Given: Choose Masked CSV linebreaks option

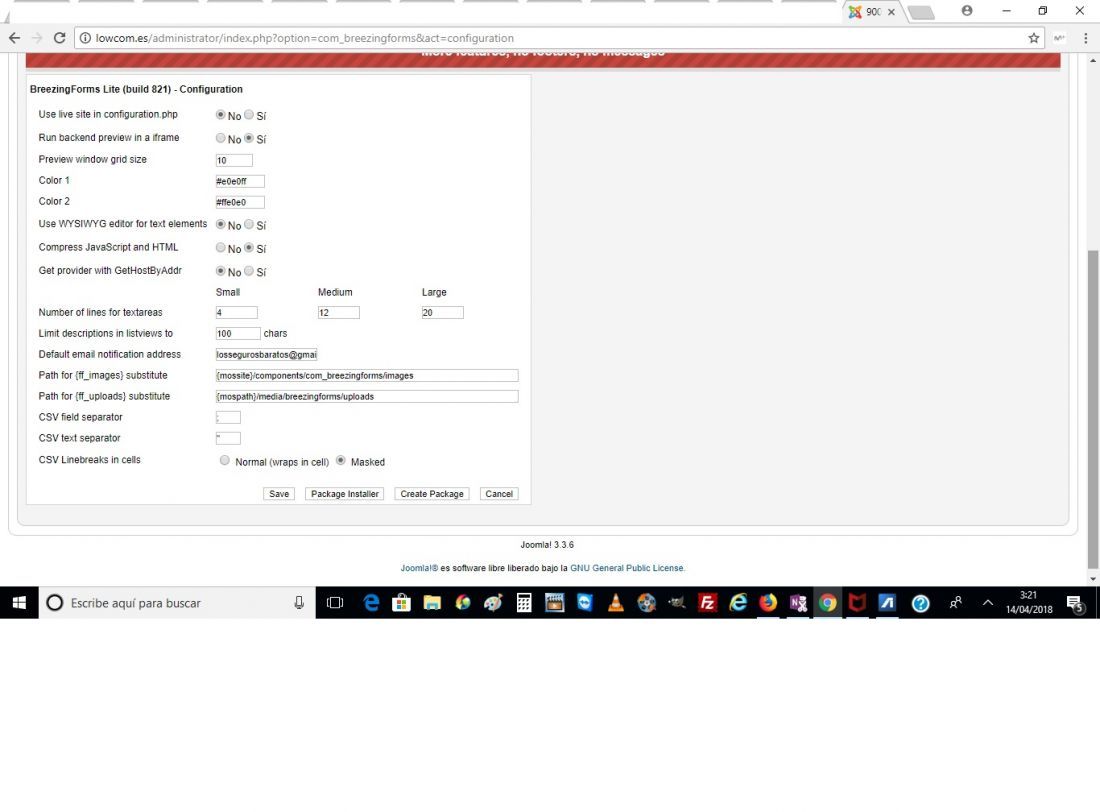Looking at the screenshot, I should click(x=341, y=460).
